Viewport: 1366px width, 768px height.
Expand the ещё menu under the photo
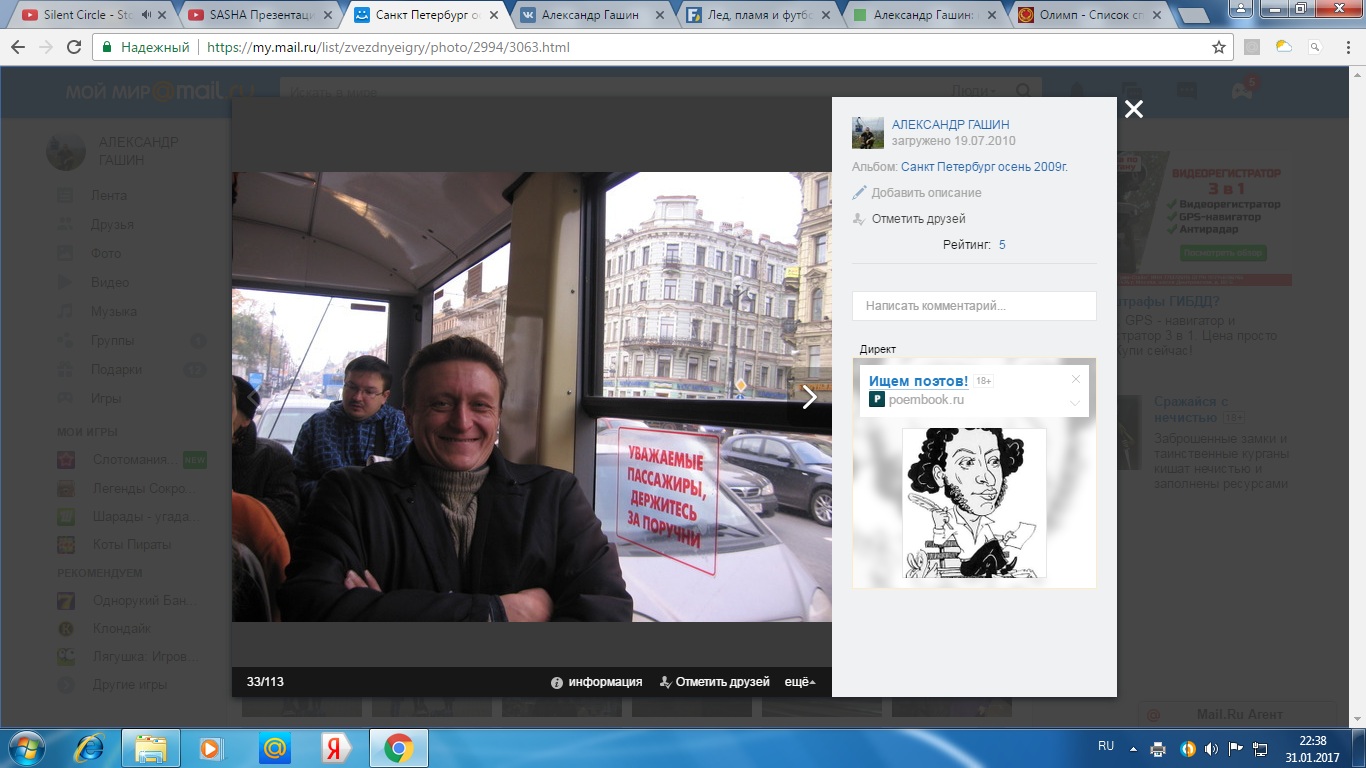pos(800,682)
